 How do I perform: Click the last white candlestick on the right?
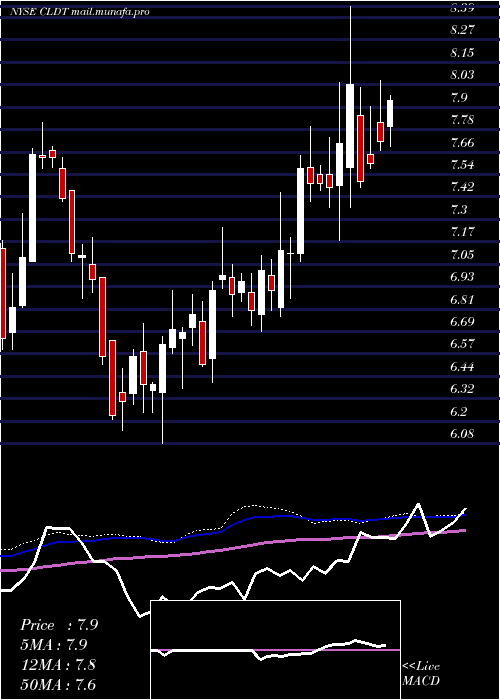[x=390, y=113]
